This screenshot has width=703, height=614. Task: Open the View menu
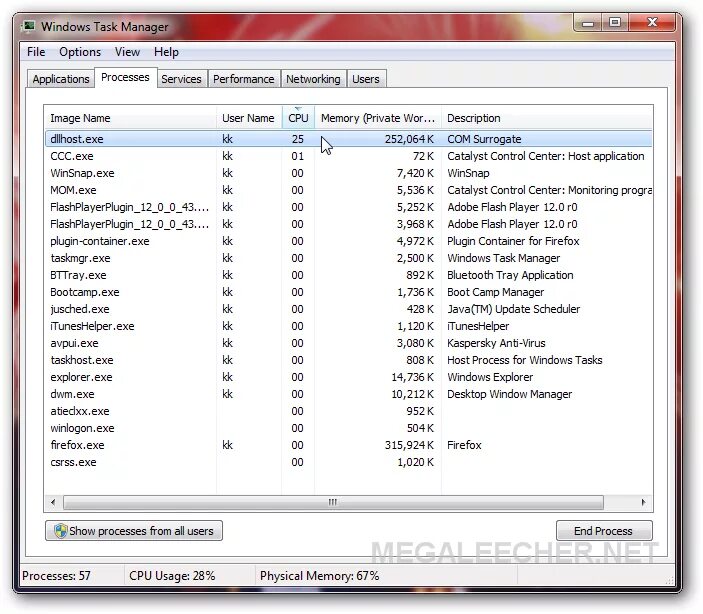(x=127, y=52)
